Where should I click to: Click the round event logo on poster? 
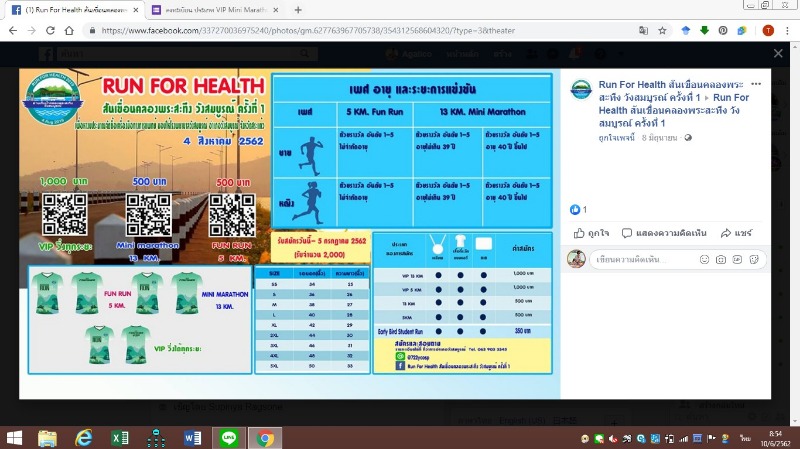pos(52,98)
